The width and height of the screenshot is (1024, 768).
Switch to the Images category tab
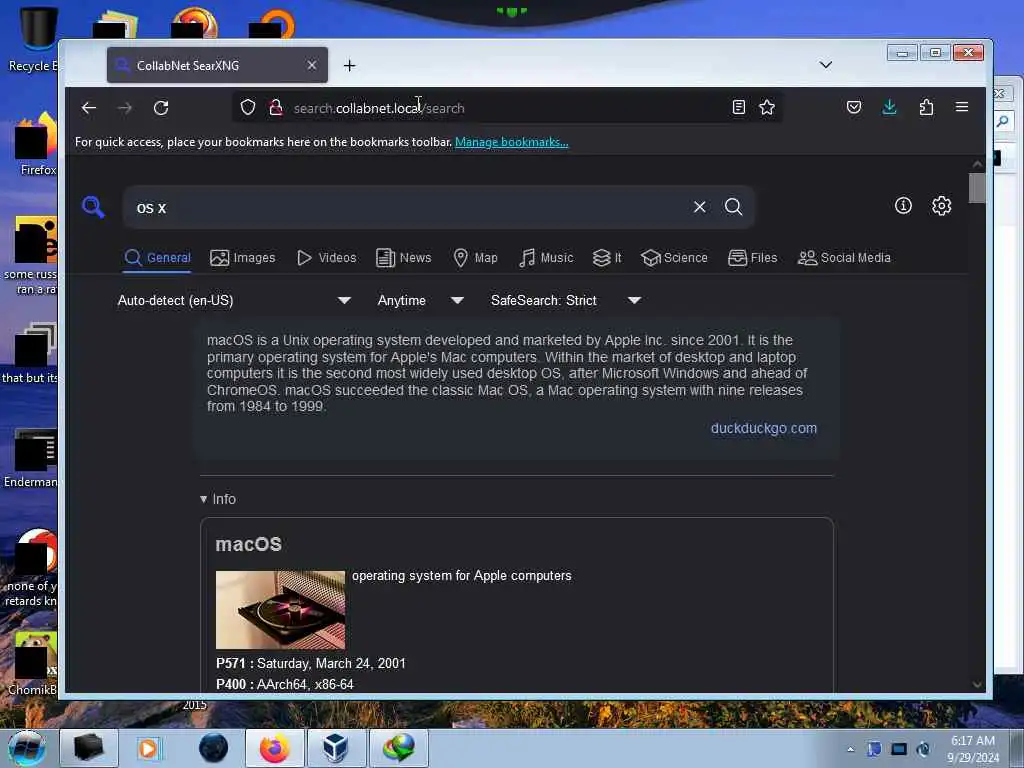tap(242, 258)
